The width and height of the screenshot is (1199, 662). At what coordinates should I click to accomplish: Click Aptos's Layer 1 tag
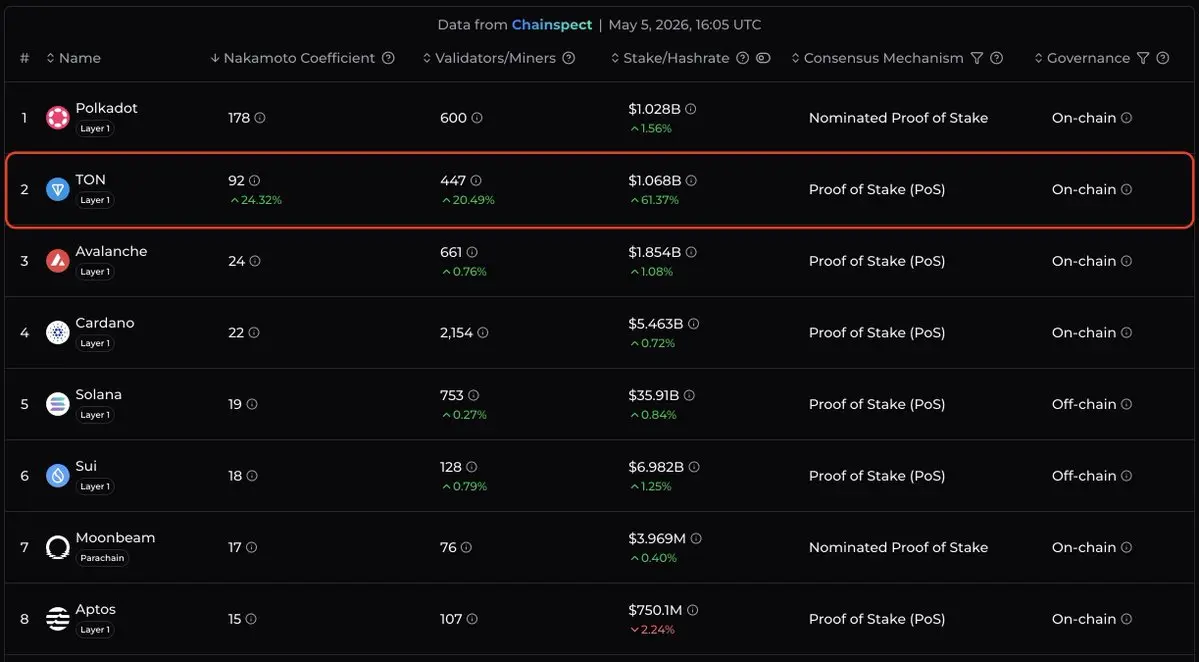pos(95,630)
